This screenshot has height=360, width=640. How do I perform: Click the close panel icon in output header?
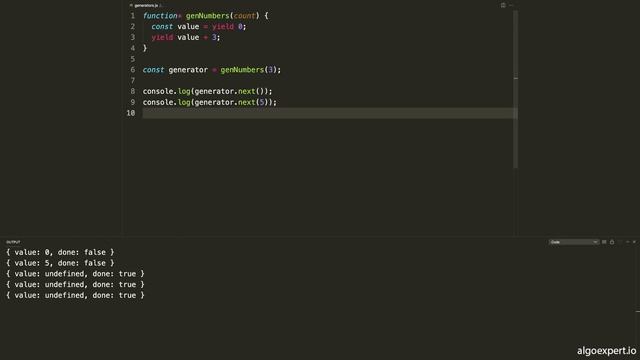[634, 242]
